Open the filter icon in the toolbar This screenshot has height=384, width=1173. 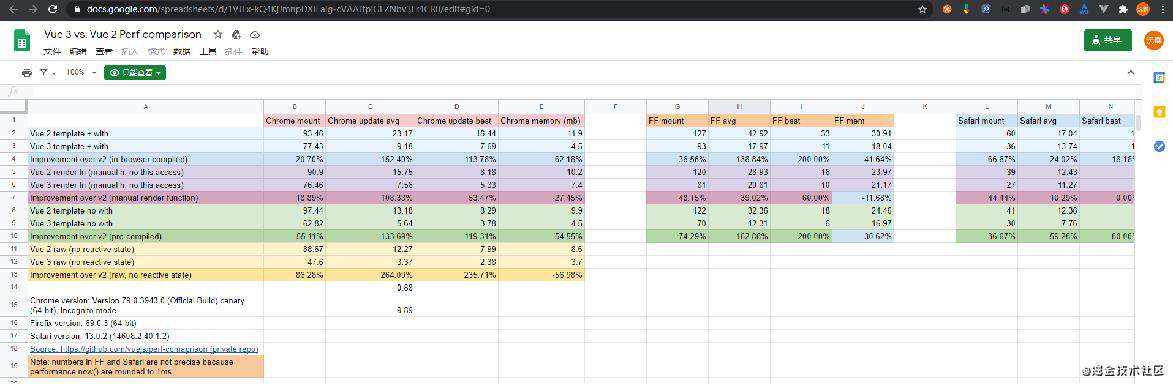tap(44, 73)
